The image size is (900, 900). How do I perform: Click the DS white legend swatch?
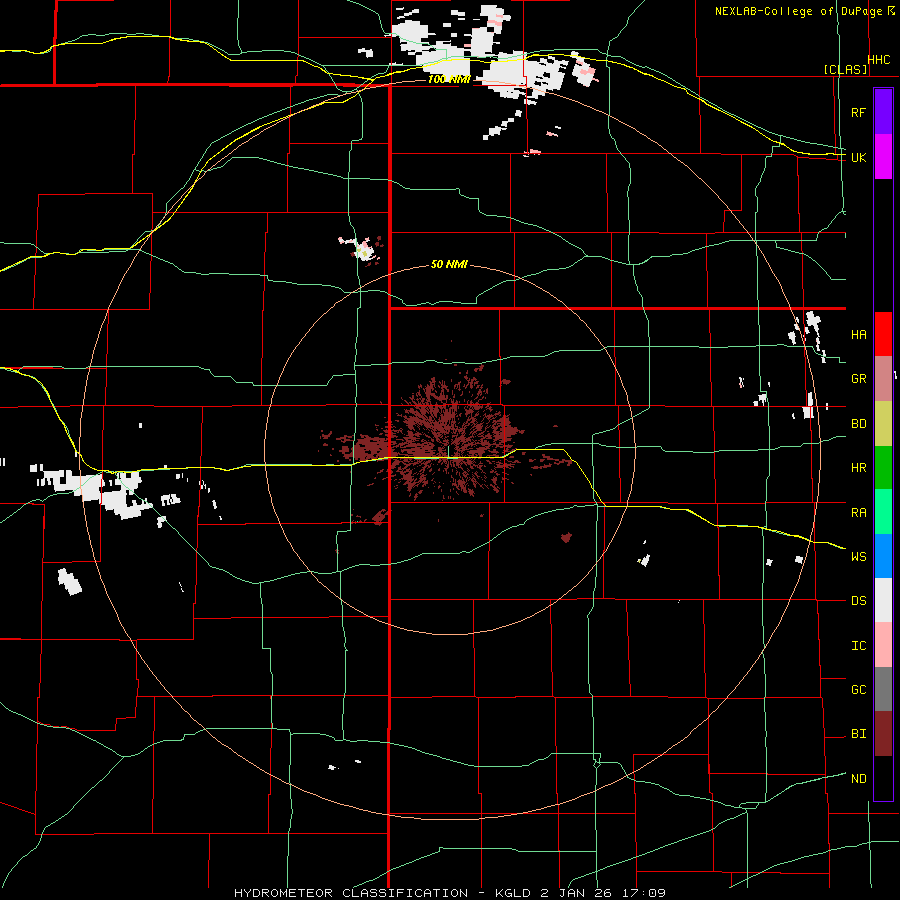tap(883, 600)
